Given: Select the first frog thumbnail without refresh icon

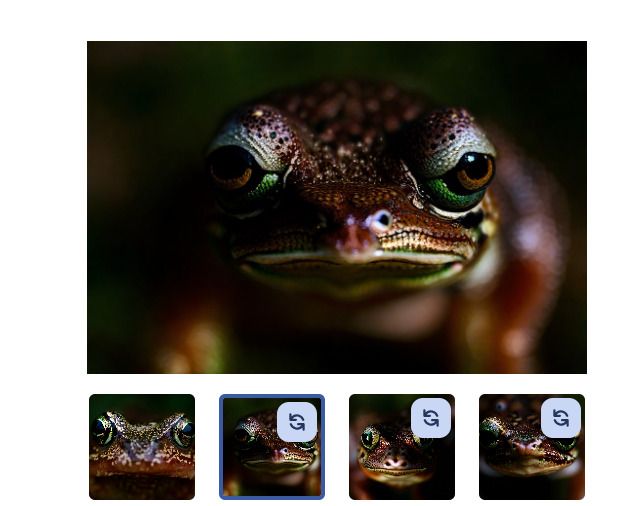Looking at the screenshot, I should (x=142, y=447).
